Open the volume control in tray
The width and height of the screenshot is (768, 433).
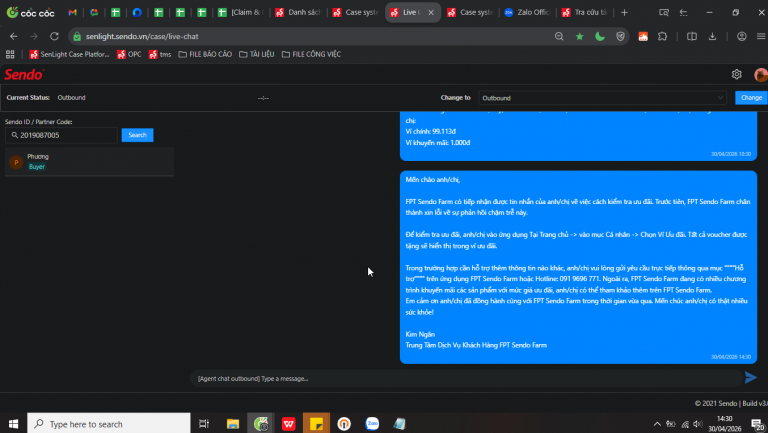point(698,424)
